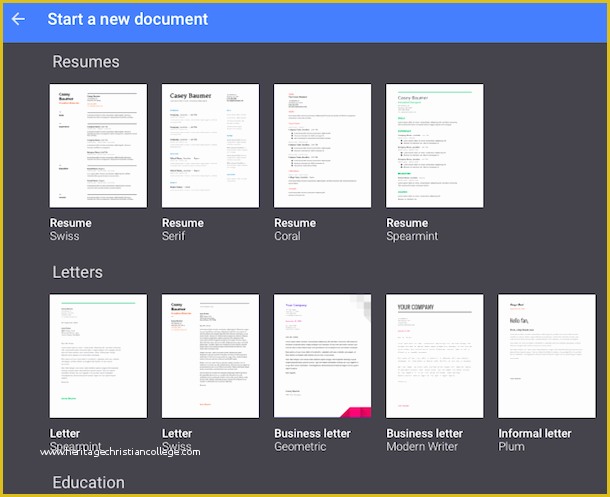The height and width of the screenshot is (497, 610).
Task: Click the 'Business letter Modern Writer' caption text
Action: click(424, 440)
